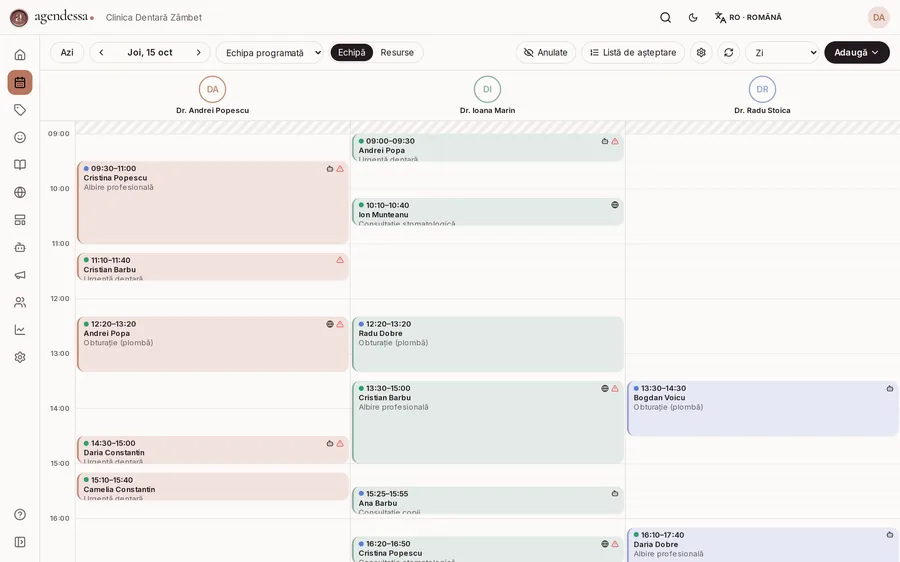Open the line chart icon in the sidebar
900x562 pixels.
20,330
